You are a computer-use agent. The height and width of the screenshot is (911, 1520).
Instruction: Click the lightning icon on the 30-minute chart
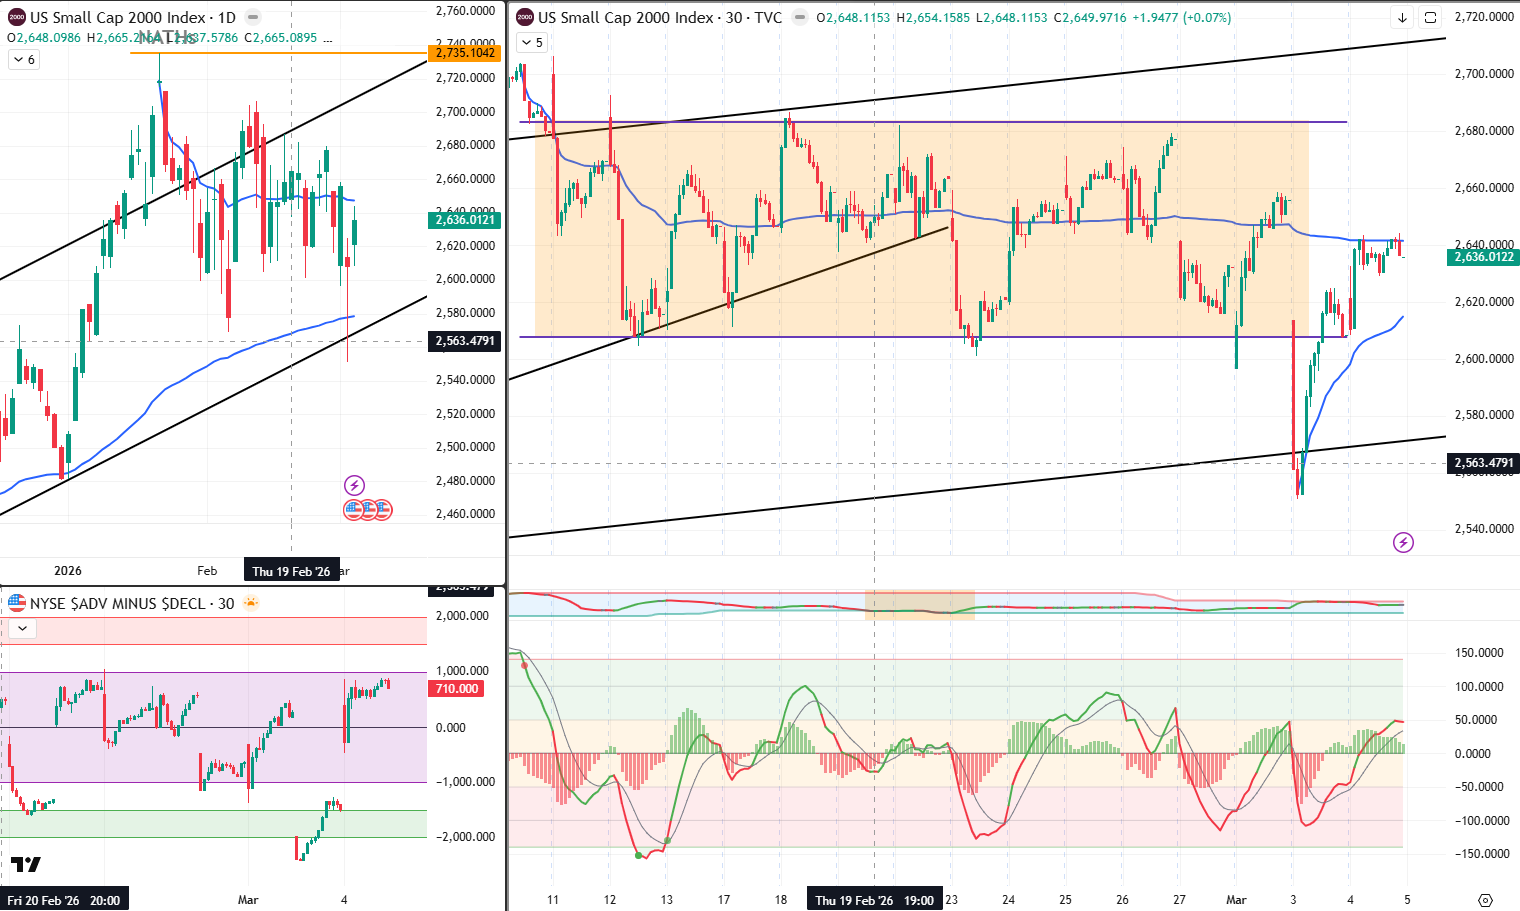click(x=1403, y=543)
